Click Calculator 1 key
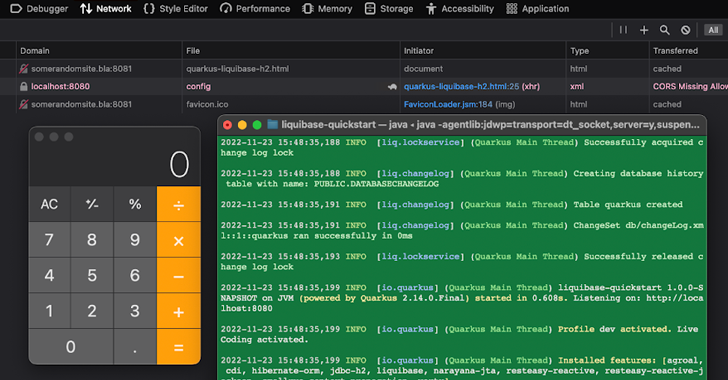 49,311
